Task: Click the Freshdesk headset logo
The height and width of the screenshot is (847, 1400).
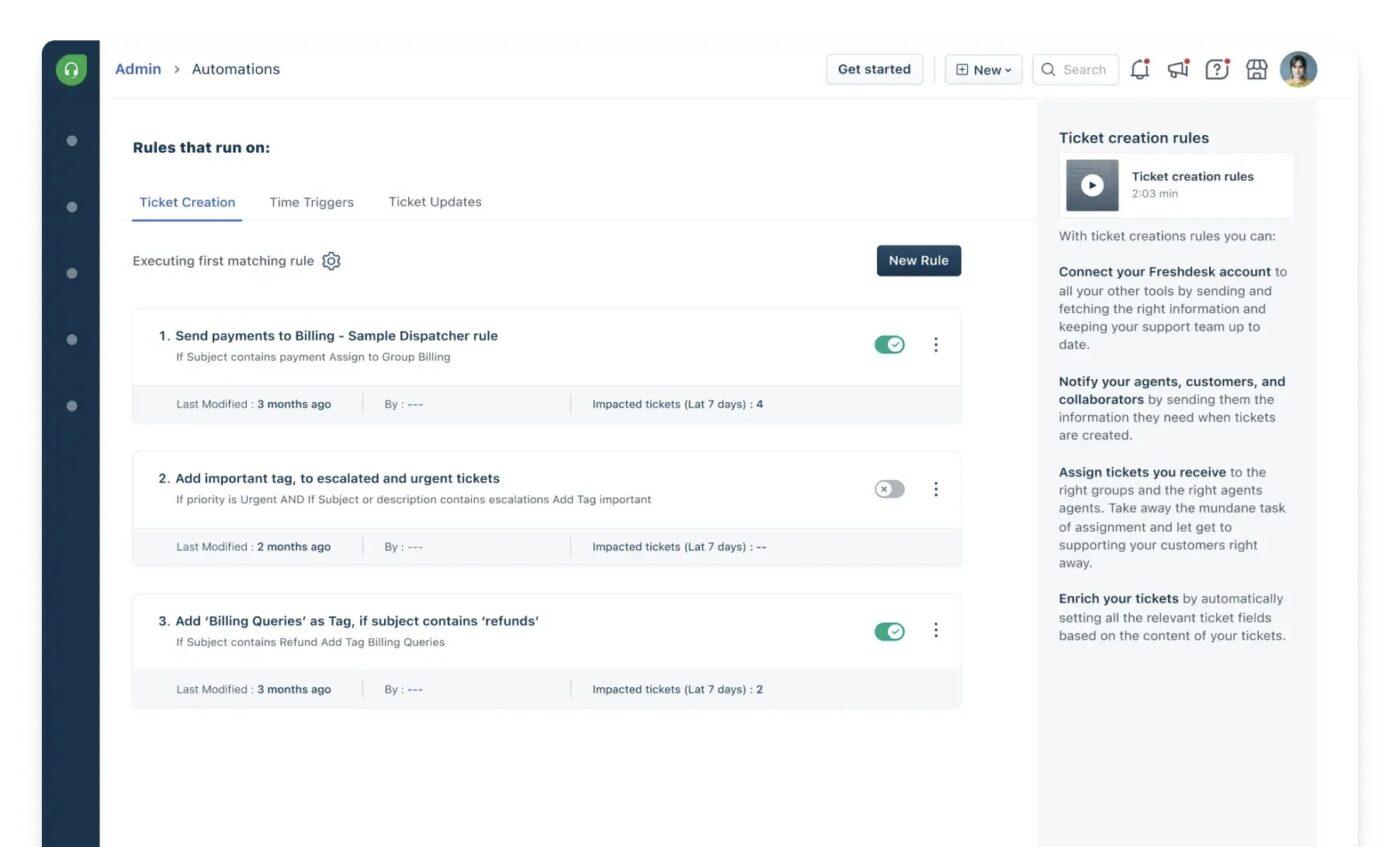Action: point(70,69)
